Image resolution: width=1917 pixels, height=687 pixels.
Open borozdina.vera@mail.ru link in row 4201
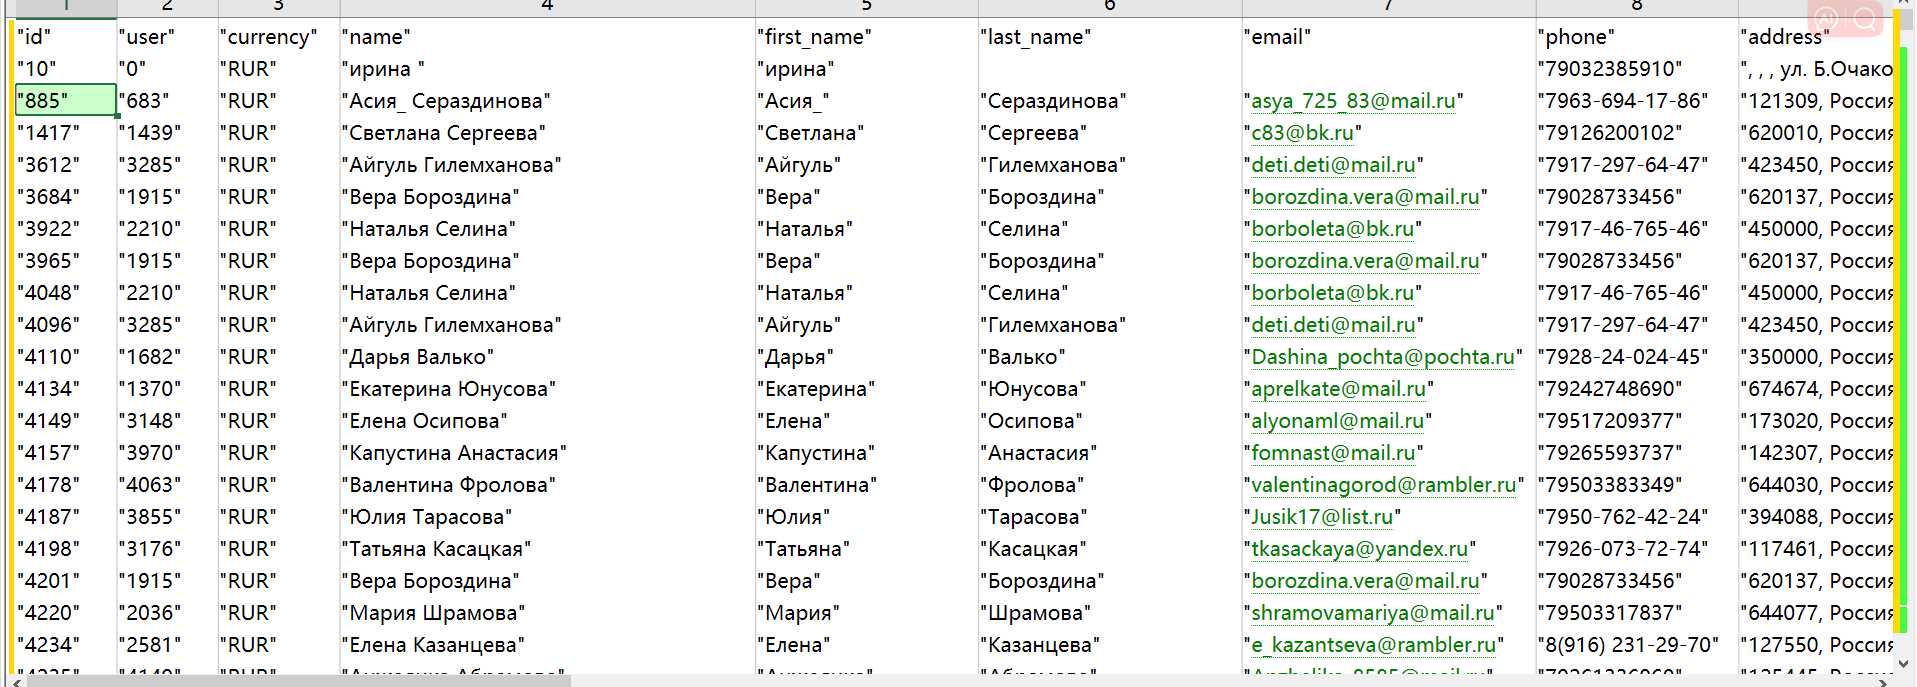tap(1365, 581)
